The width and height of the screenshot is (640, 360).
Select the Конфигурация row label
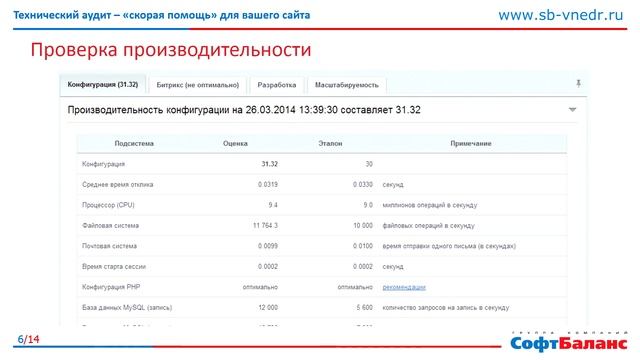point(103,164)
